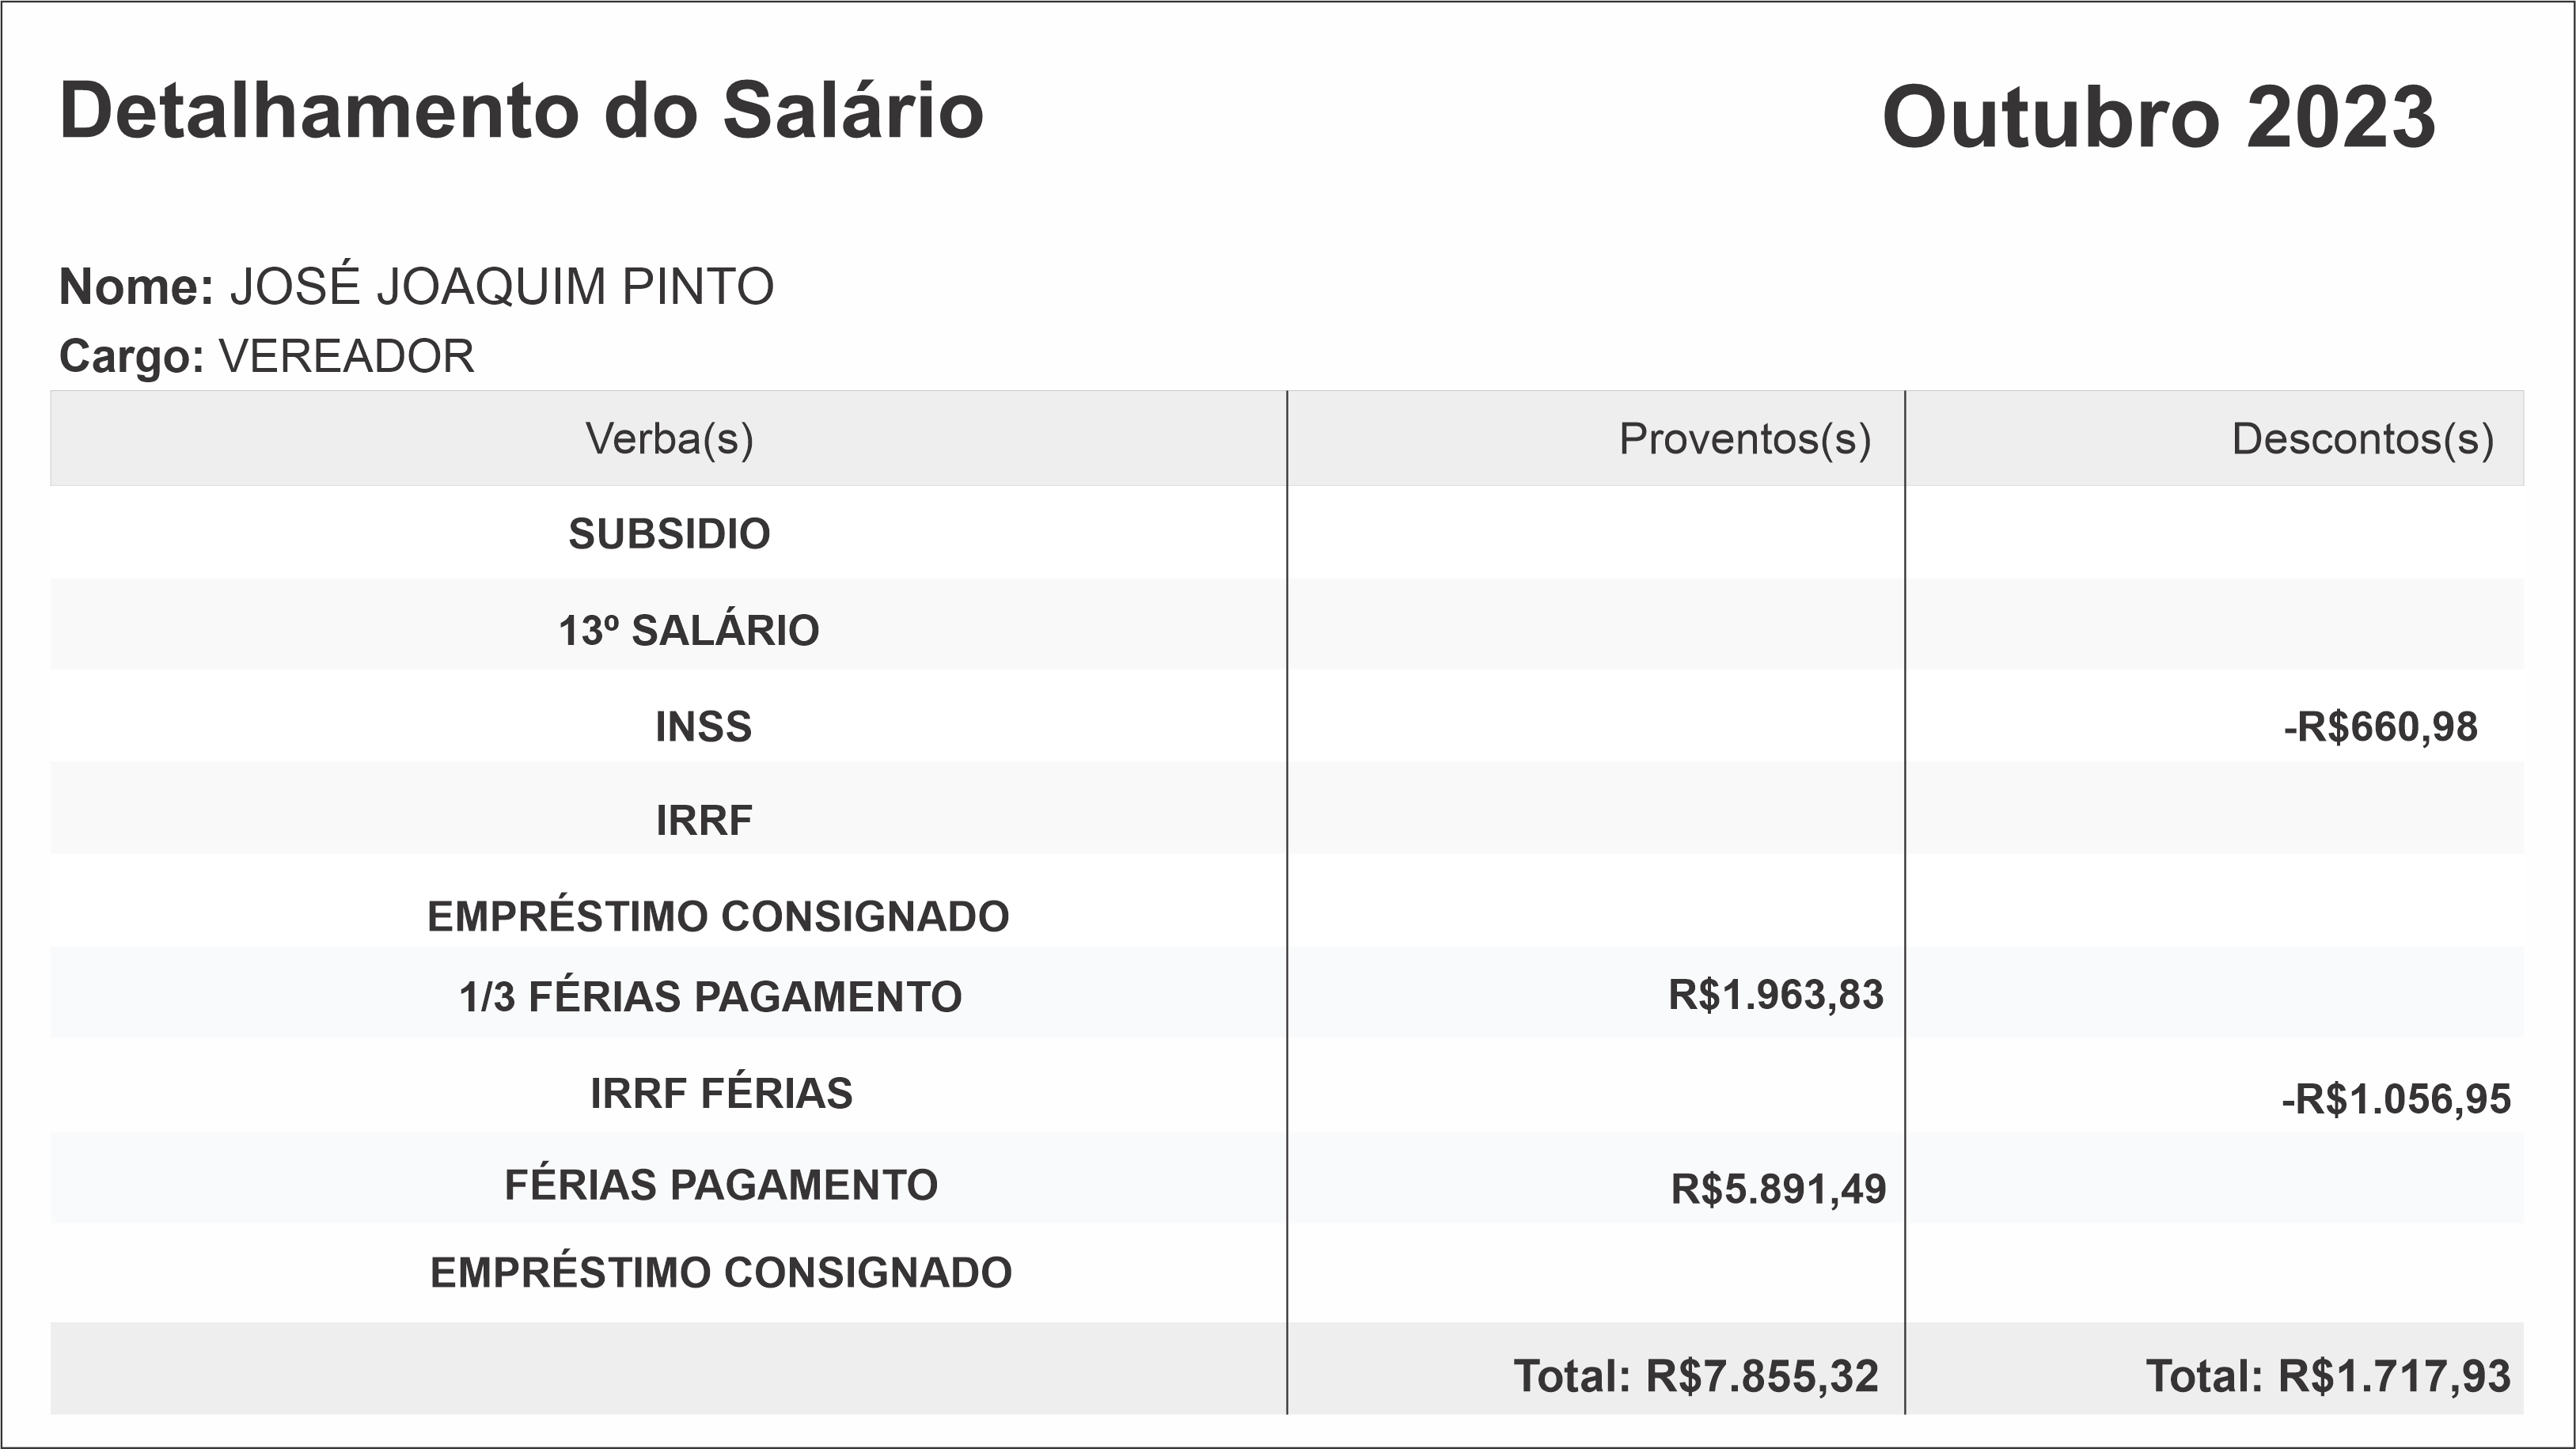Click the "Outubro 2023" period heading
2576x1449 pixels.
pos(2158,118)
